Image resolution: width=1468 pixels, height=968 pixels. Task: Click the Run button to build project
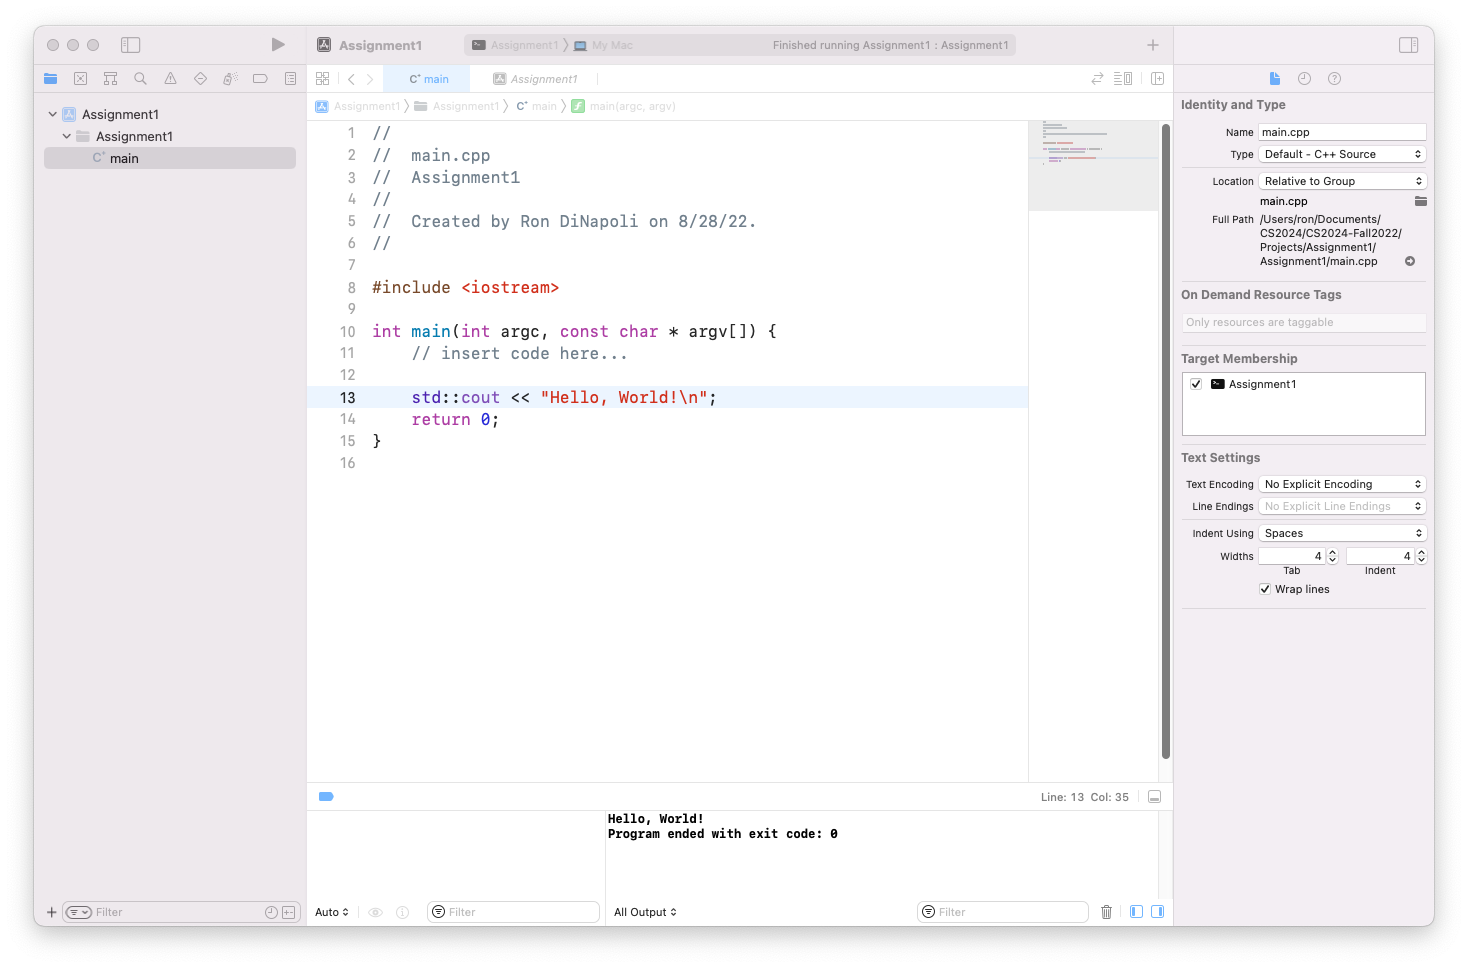pyautogui.click(x=278, y=45)
